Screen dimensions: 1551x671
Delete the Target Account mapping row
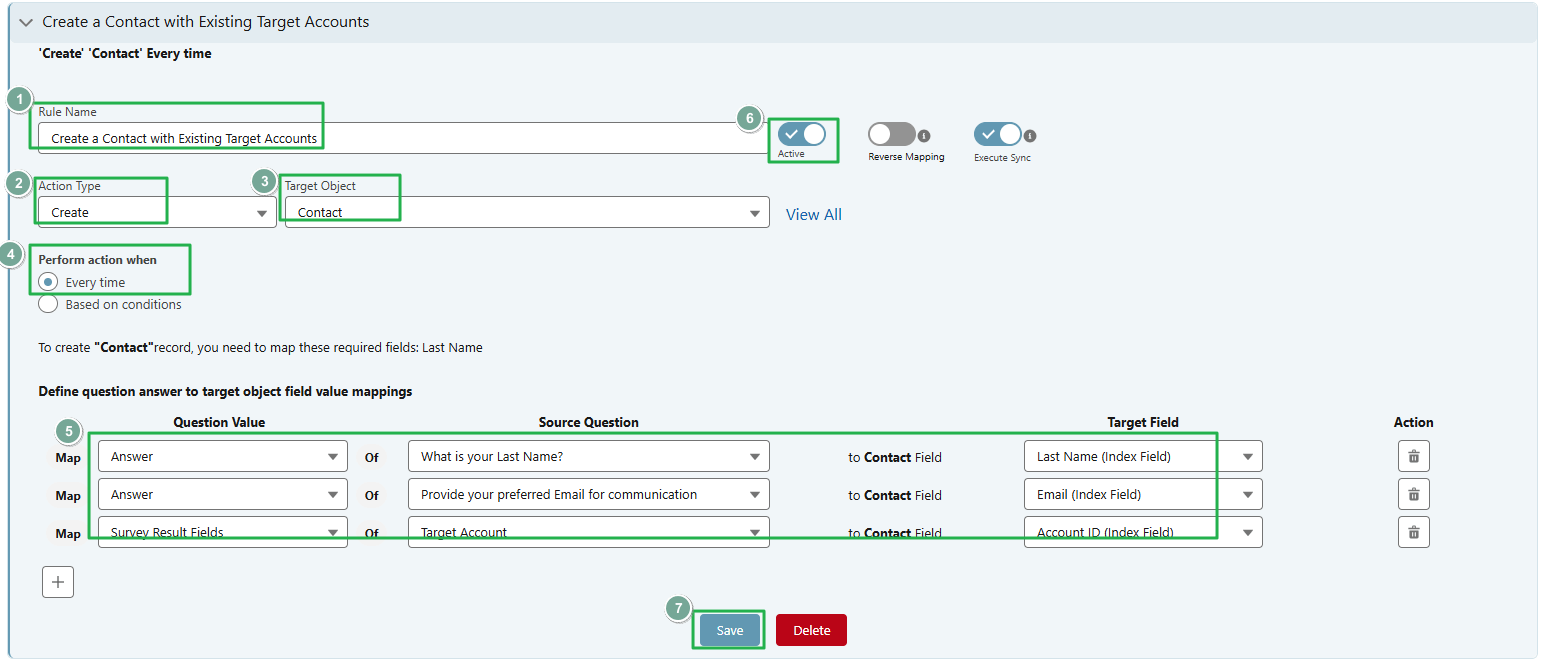pyautogui.click(x=1413, y=532)
